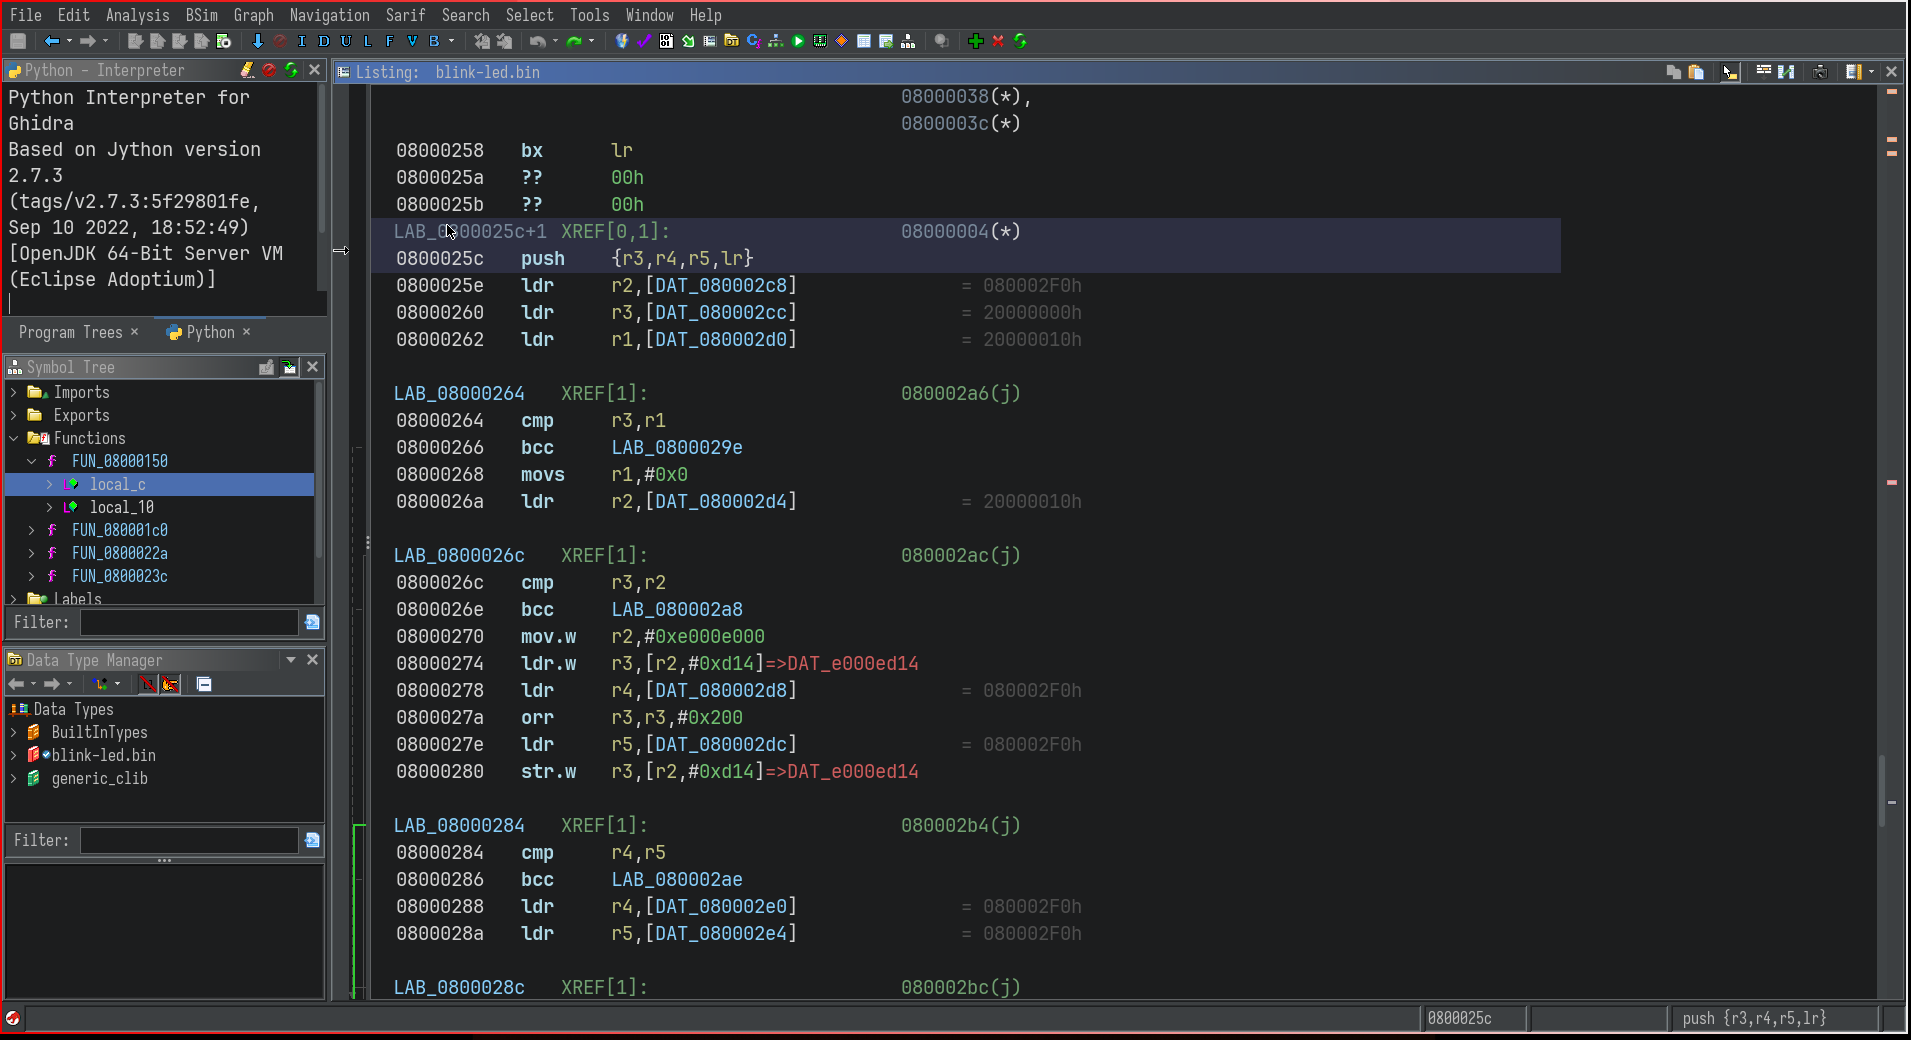Expand the Imports folder in Symbol Tree
This screenshot has height=1040, width=1911.
[14, 392]
